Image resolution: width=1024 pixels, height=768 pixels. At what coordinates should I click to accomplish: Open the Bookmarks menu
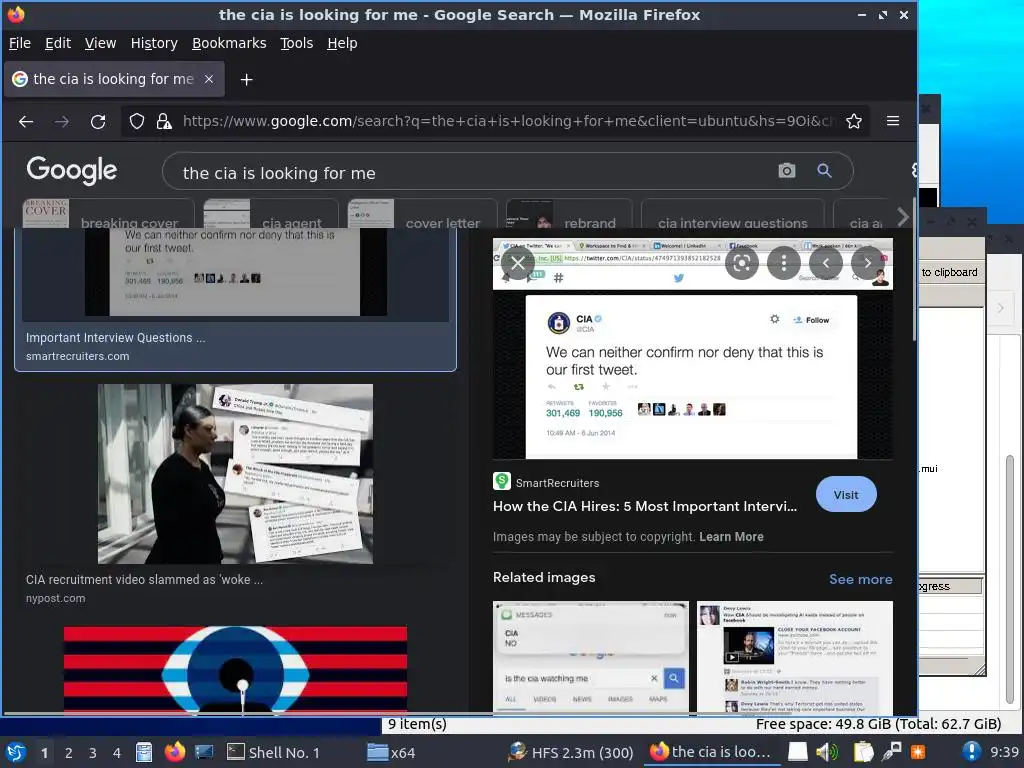tap(229, 43)
